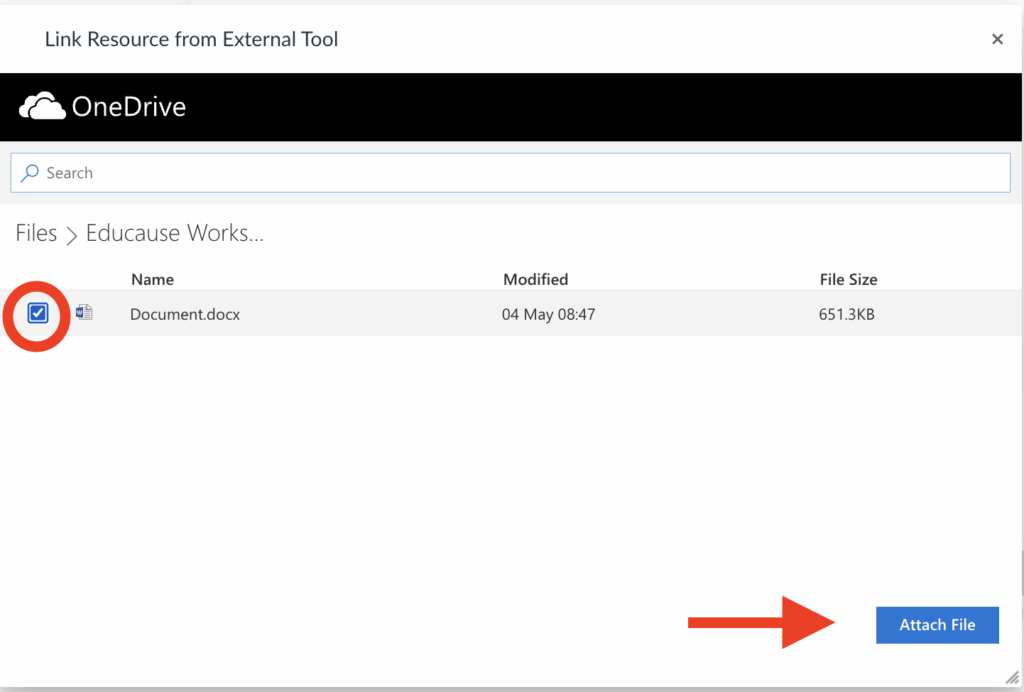Click the OneDrive header label
The height and width of the screenshot is (692, 1024).
pos(128,106)
